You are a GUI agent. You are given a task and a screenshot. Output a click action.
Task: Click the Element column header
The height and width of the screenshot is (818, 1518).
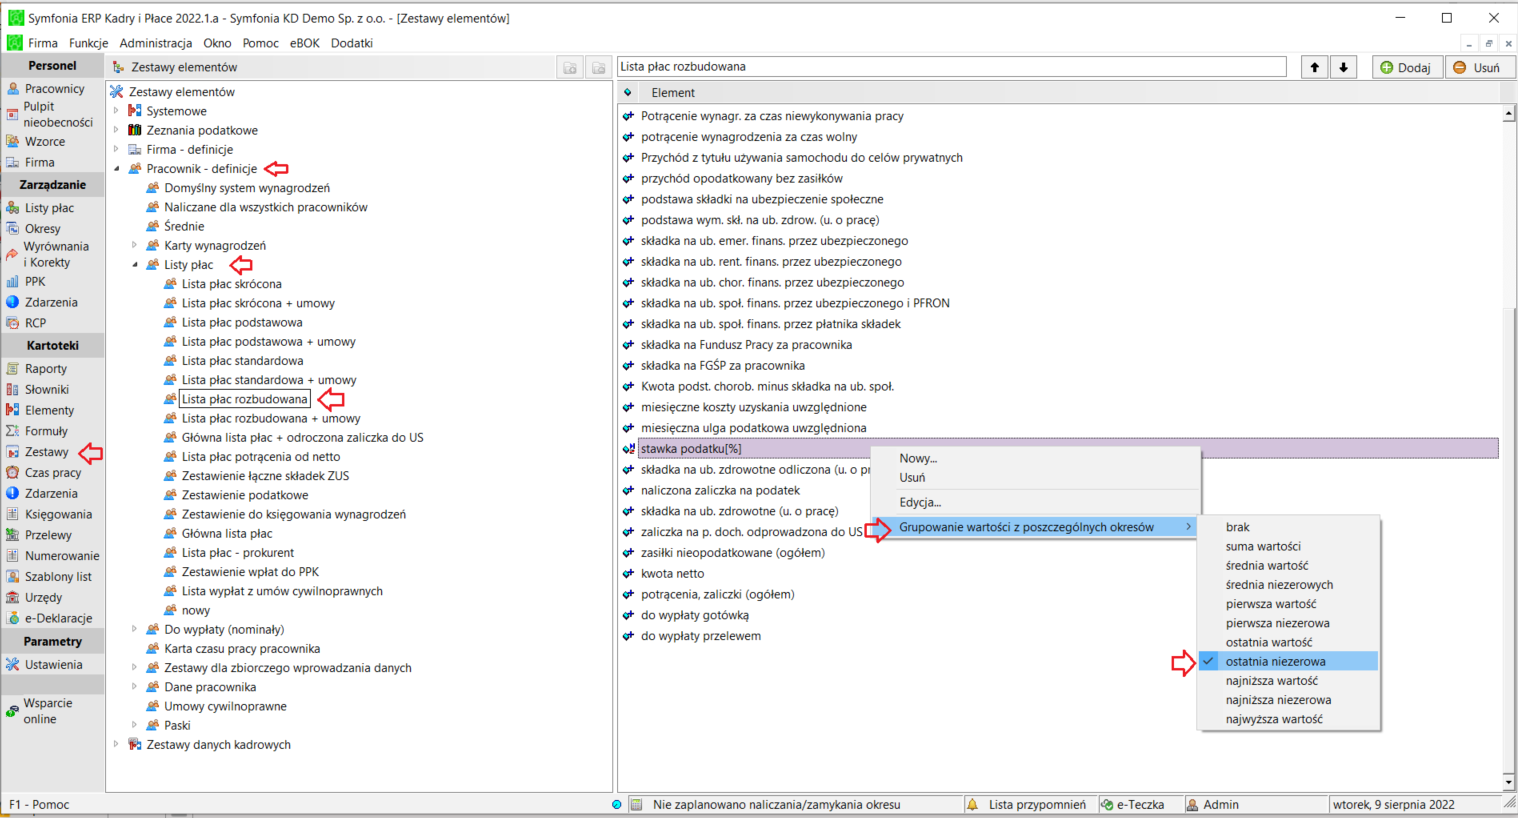click(673, 93)
